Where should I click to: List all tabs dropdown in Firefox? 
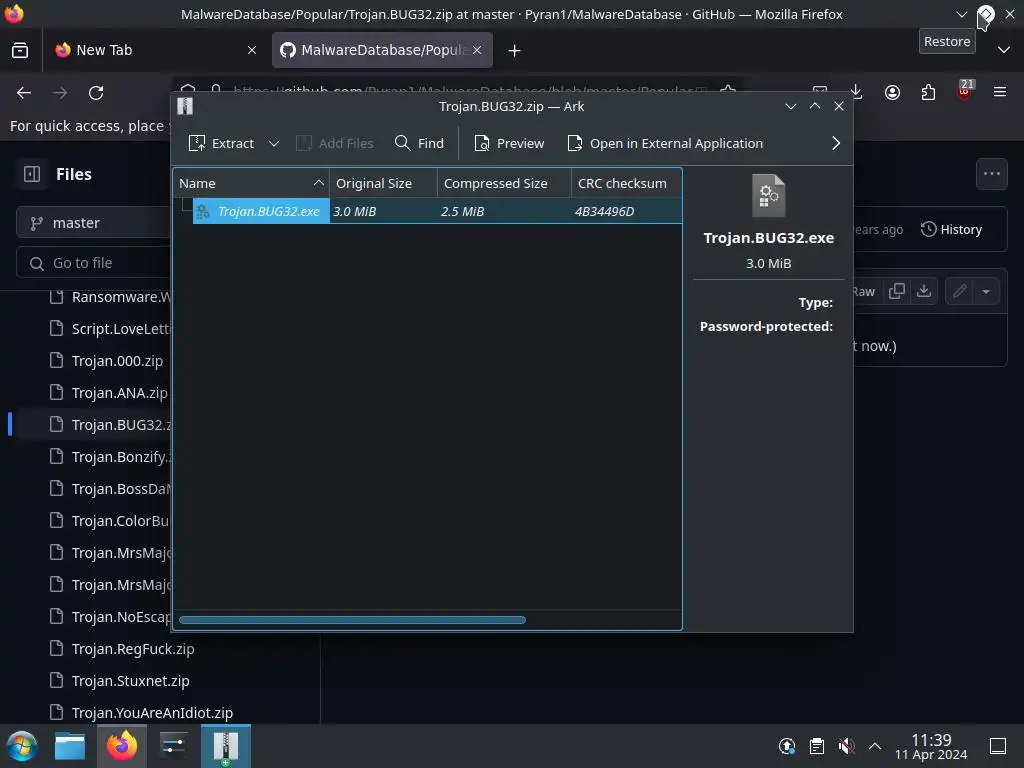point(1004,50)
